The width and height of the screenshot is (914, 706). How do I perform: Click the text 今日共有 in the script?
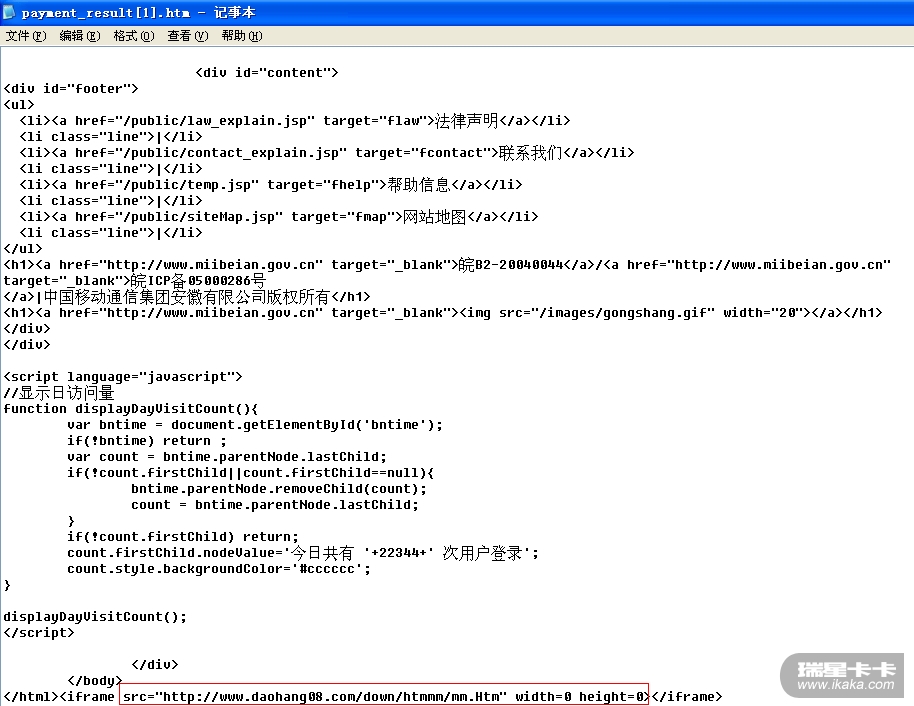coord(323,553)
